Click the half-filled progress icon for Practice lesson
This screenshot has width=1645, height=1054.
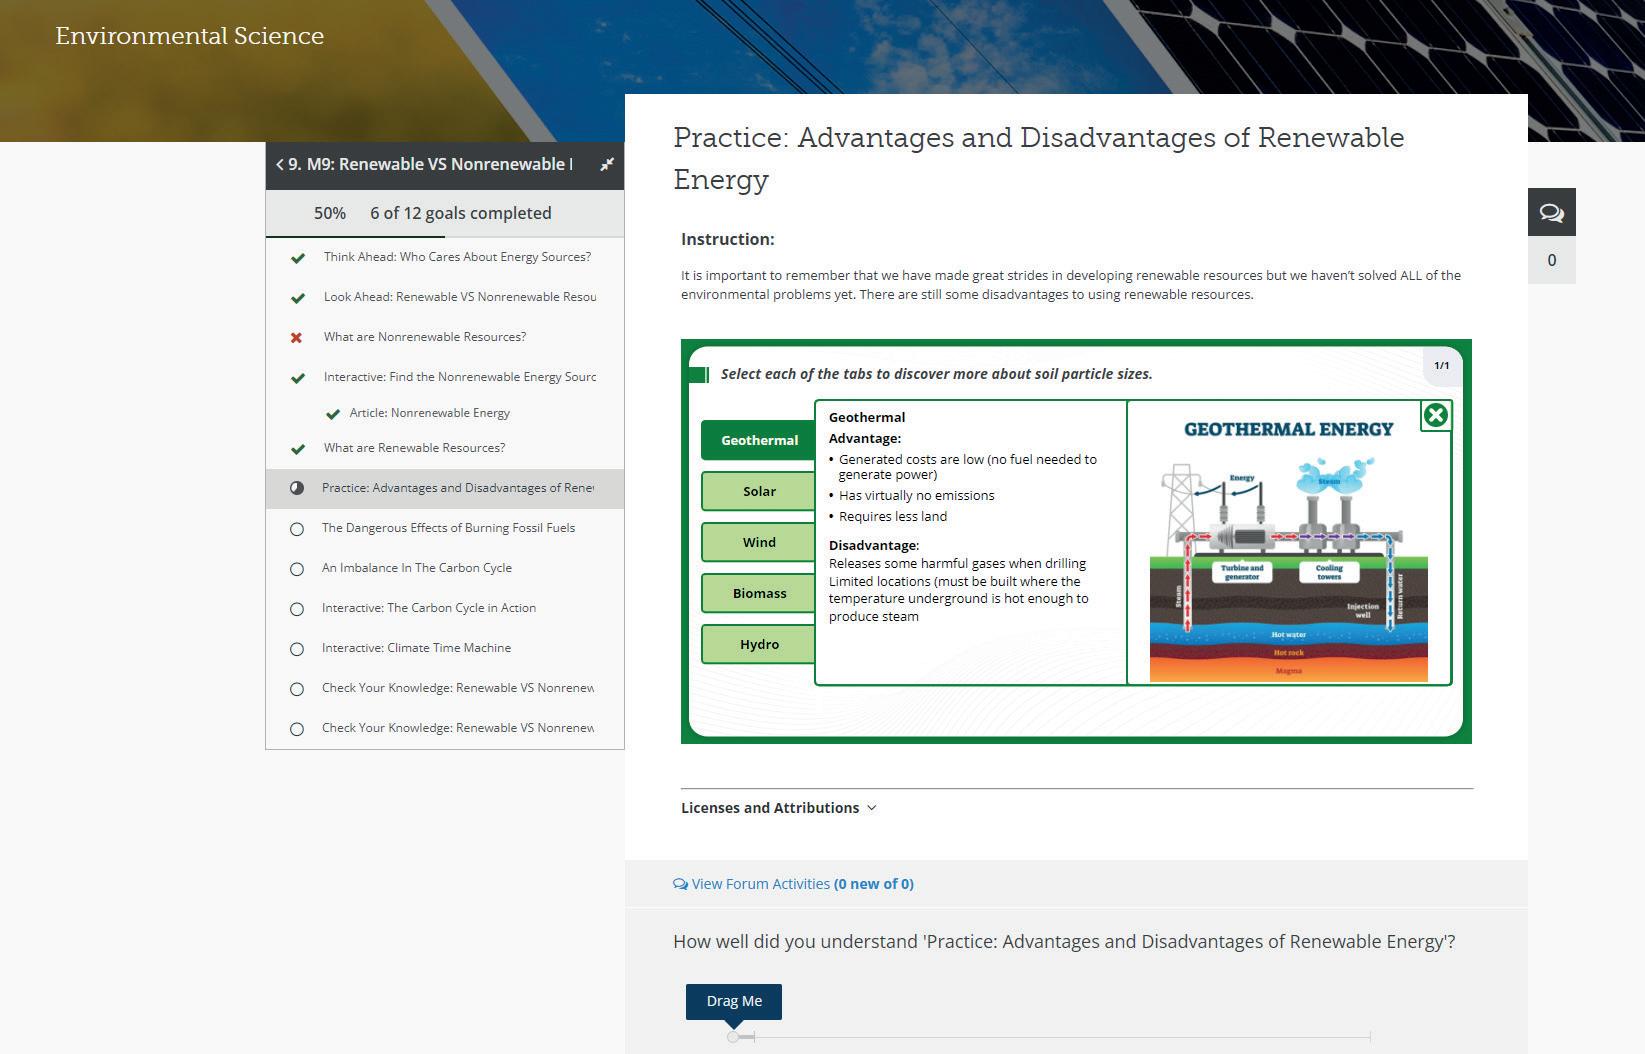click(297, 488)
